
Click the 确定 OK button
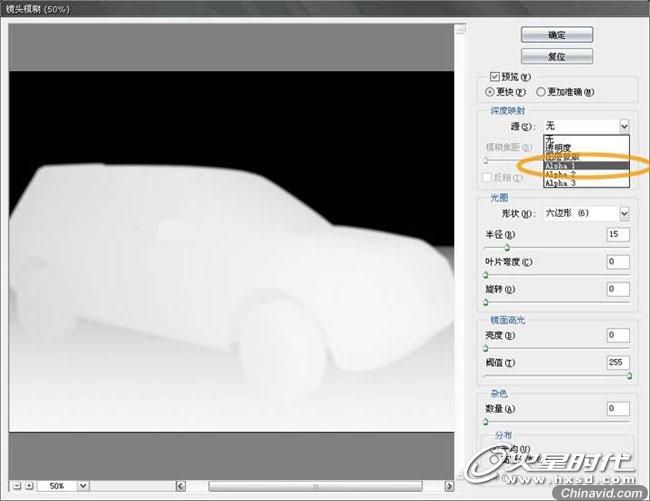[x=557, y=35]
